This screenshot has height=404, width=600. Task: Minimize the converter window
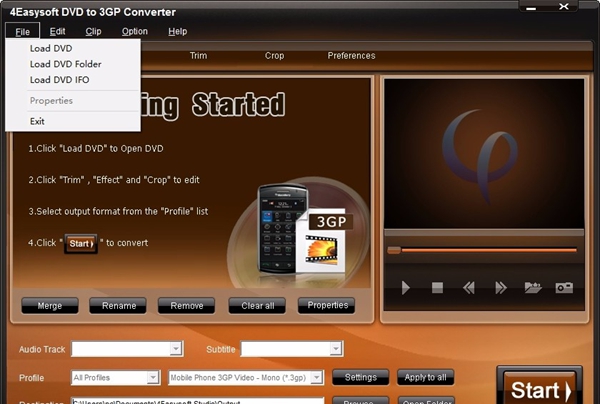[x=531, y=7]
